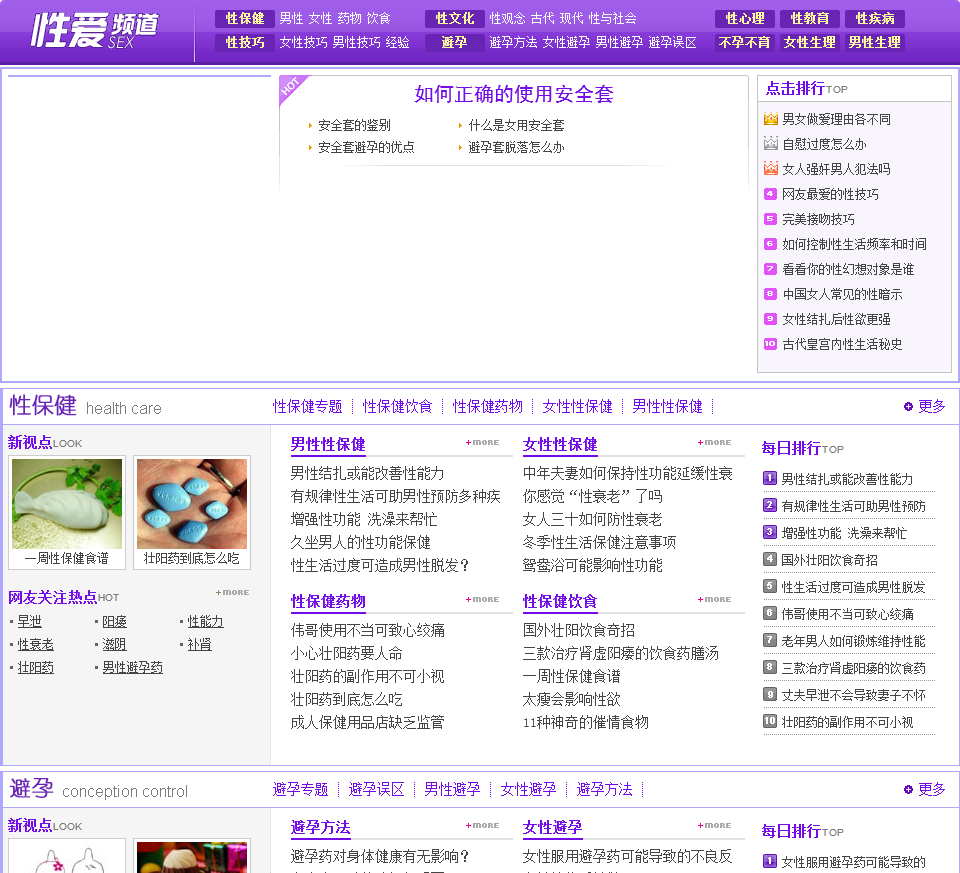Open +more for 男性性保健 column
The image size is (960, 873).
[482, 442]
